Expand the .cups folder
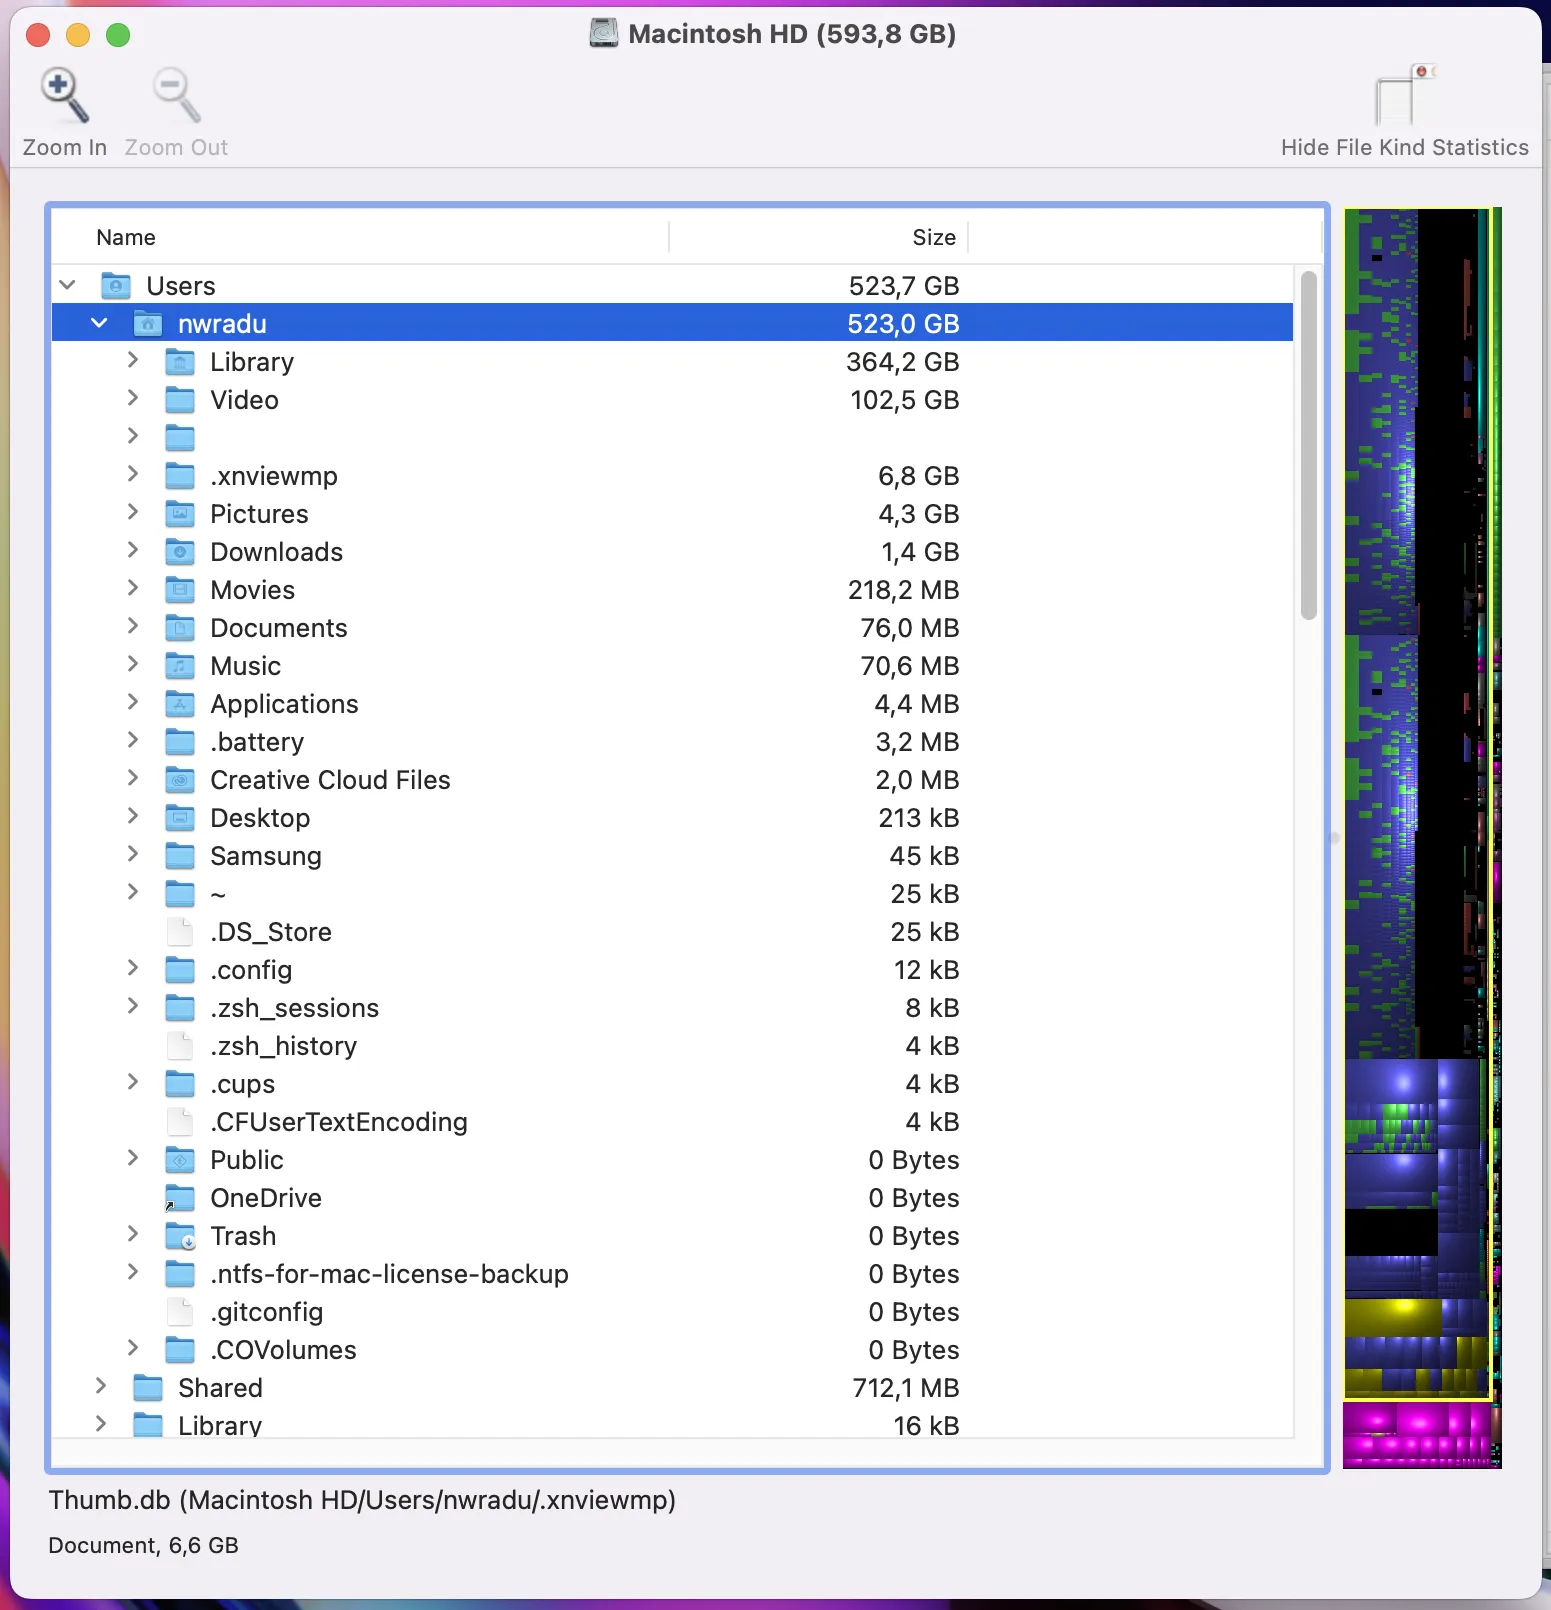The image size is (1551, 1610). tap(132, 1082)
